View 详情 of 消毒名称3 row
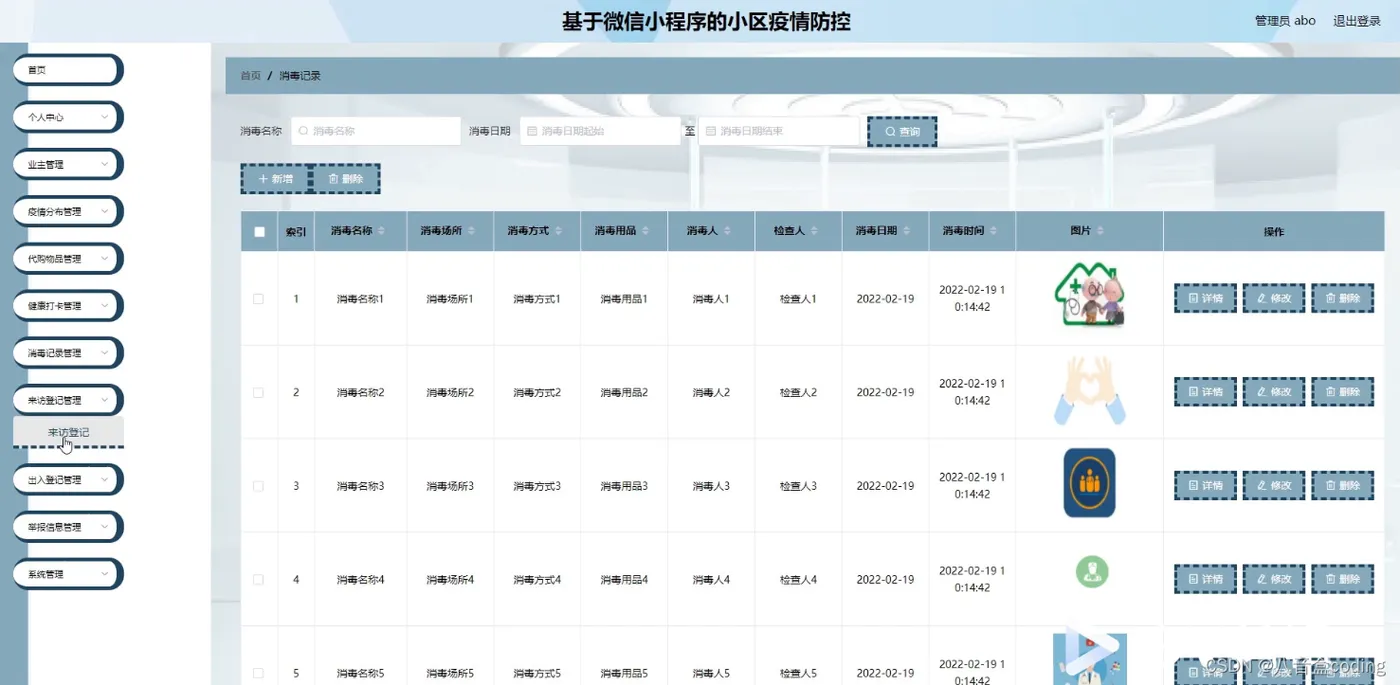Screen dimensions: 1400x685 click(x=1205, y=486)
